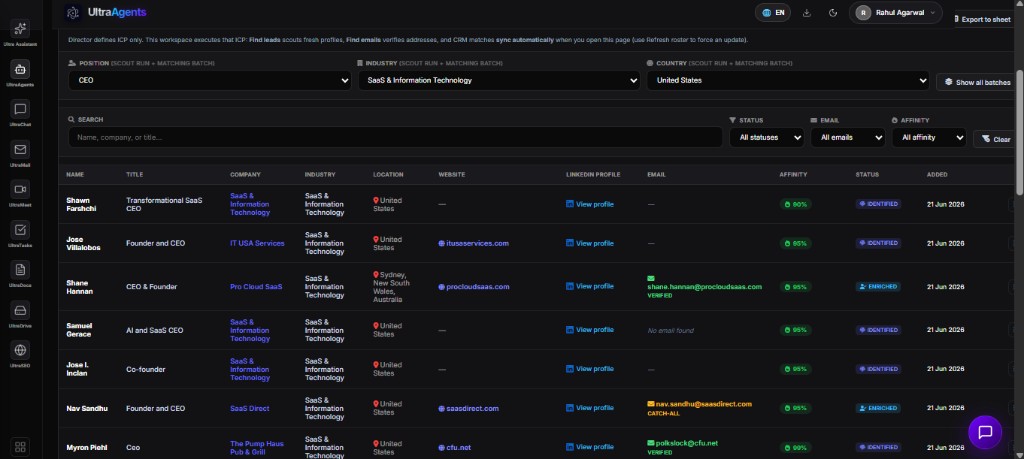This screenshot has height=459, width=1024.
Task: Open the All statuses filter
Action: pos(766,137)
